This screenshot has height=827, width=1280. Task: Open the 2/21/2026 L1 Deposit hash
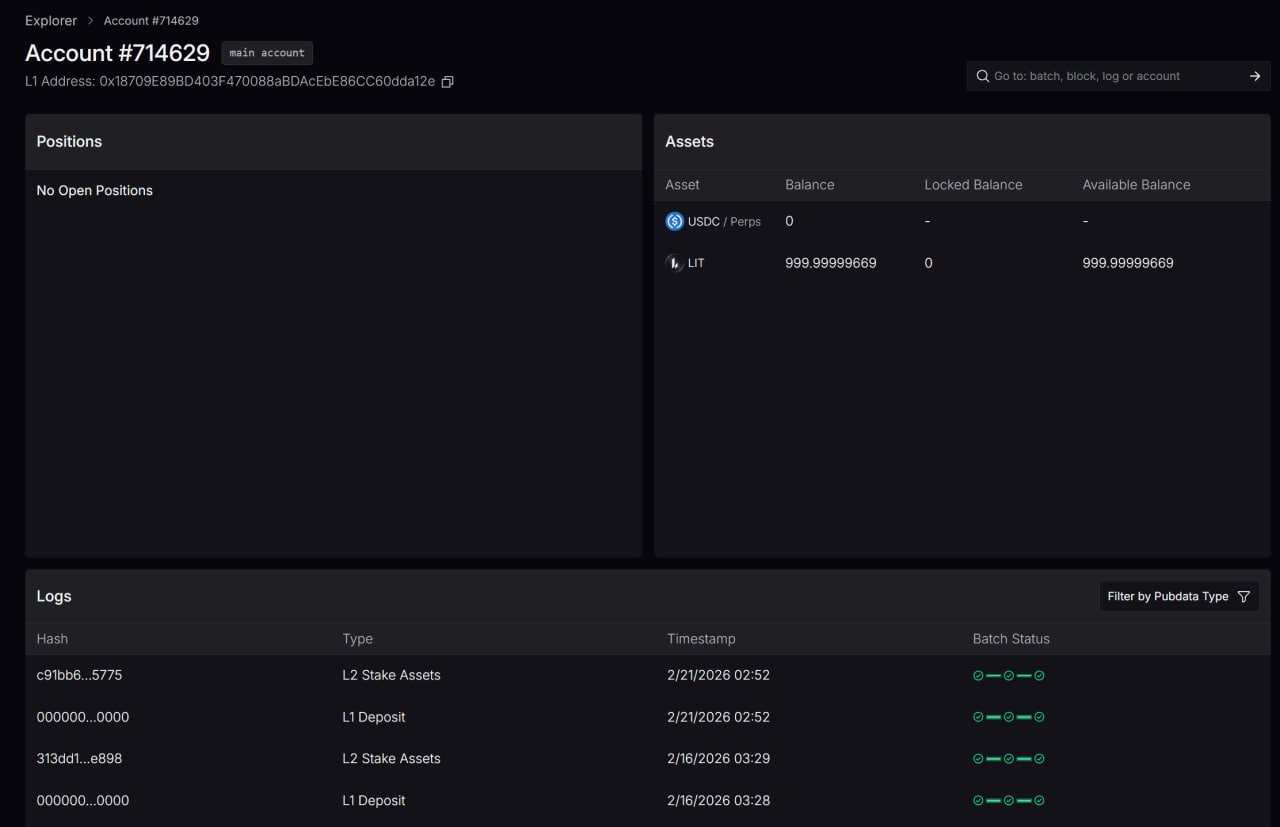tap(83, 717)
